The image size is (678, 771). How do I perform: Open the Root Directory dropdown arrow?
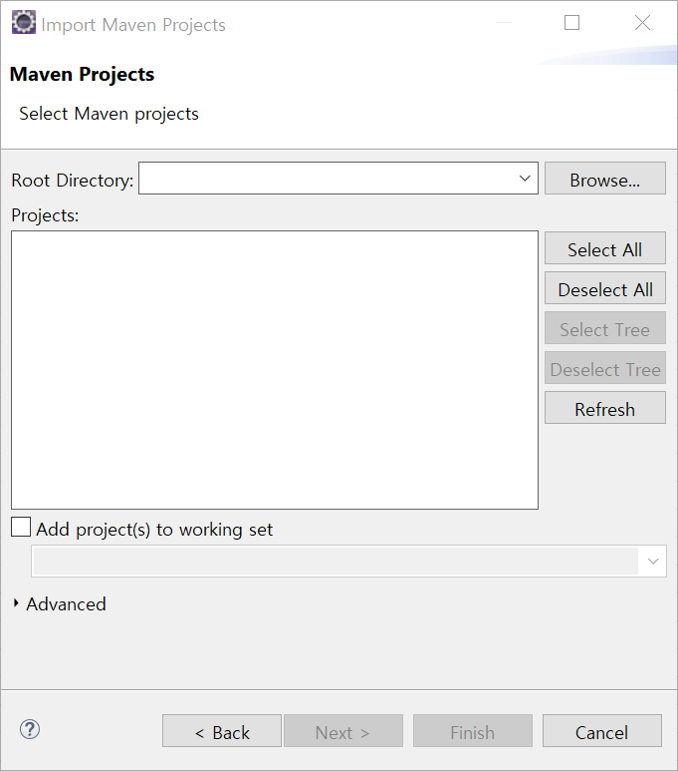click(525, 178)
